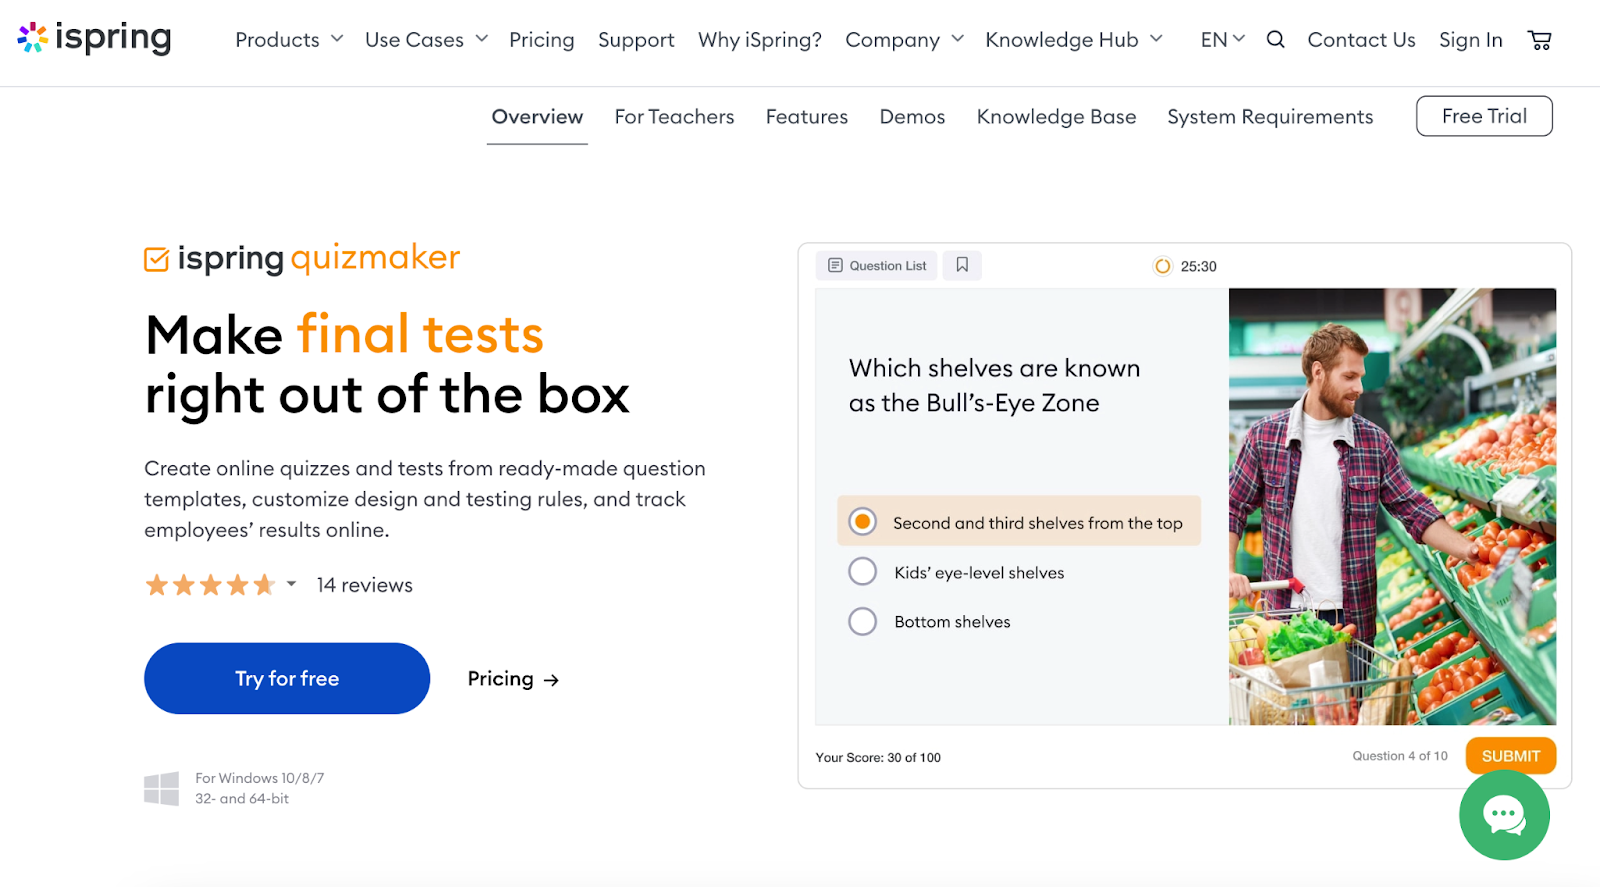Click the Free Trial button

1484,116
